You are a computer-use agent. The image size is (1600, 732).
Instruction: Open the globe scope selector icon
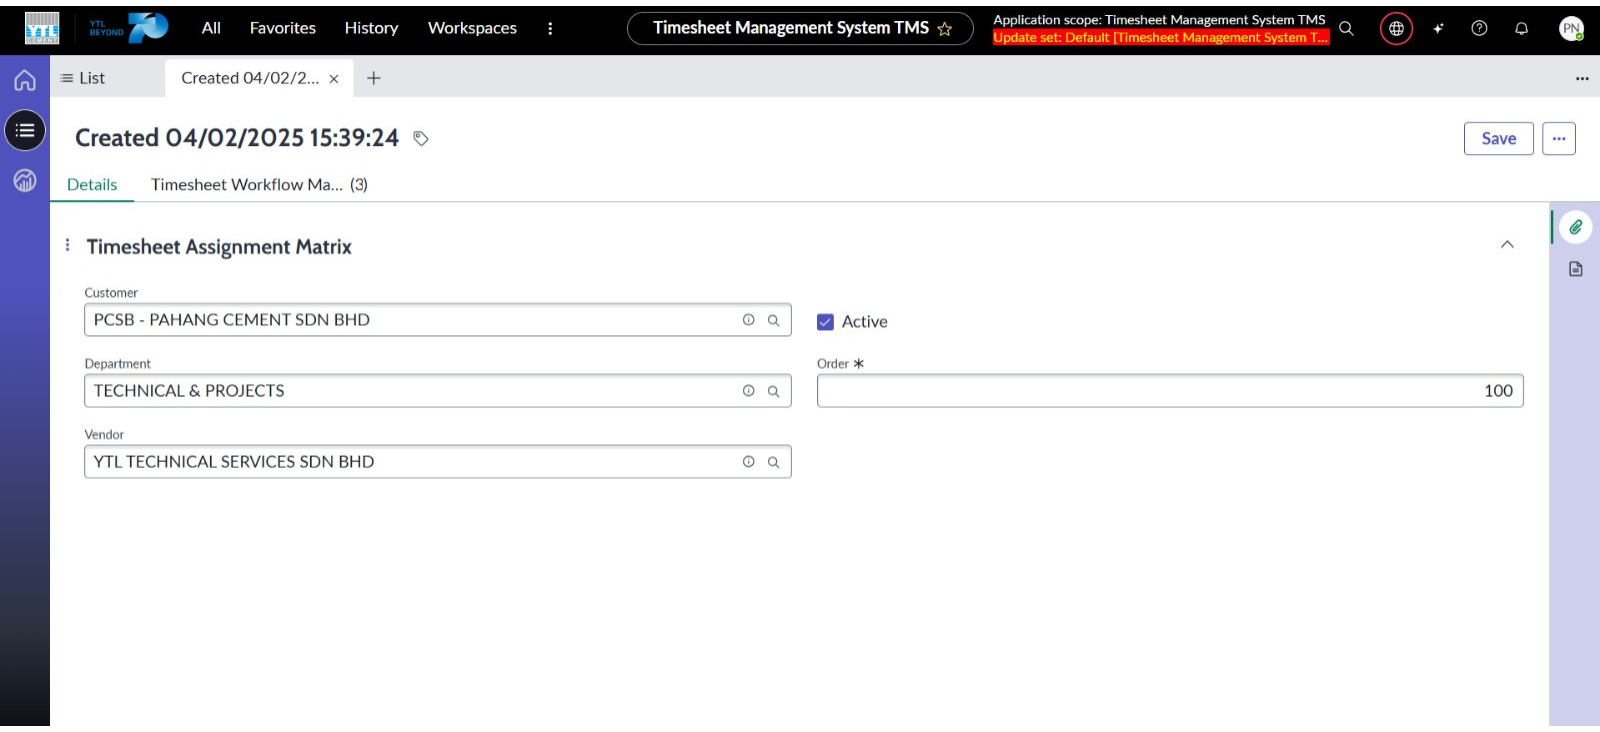click(x=1396, y=28)
